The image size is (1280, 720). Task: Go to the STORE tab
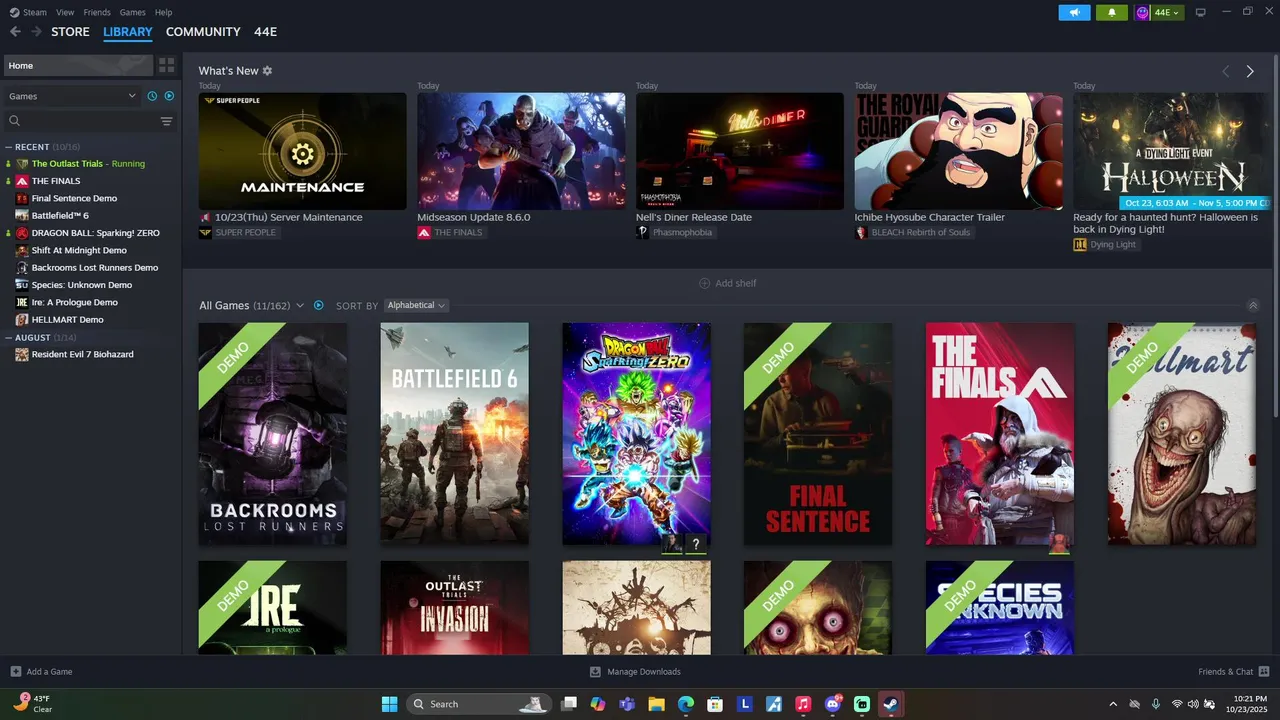click(x=70, y=32)
